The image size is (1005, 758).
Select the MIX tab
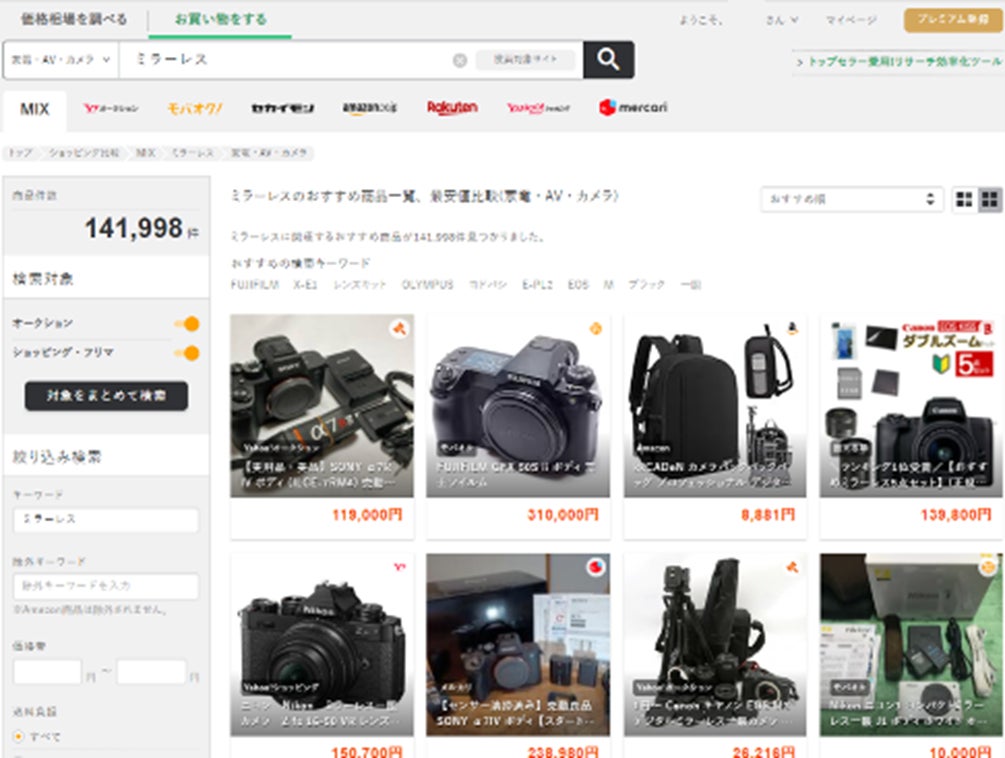(35, 110)
